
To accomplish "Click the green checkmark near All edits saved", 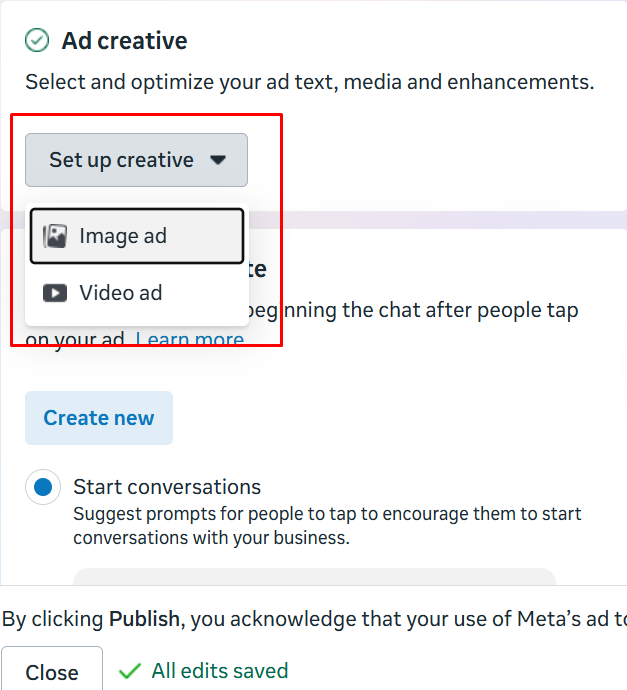I will pos(130,671).
